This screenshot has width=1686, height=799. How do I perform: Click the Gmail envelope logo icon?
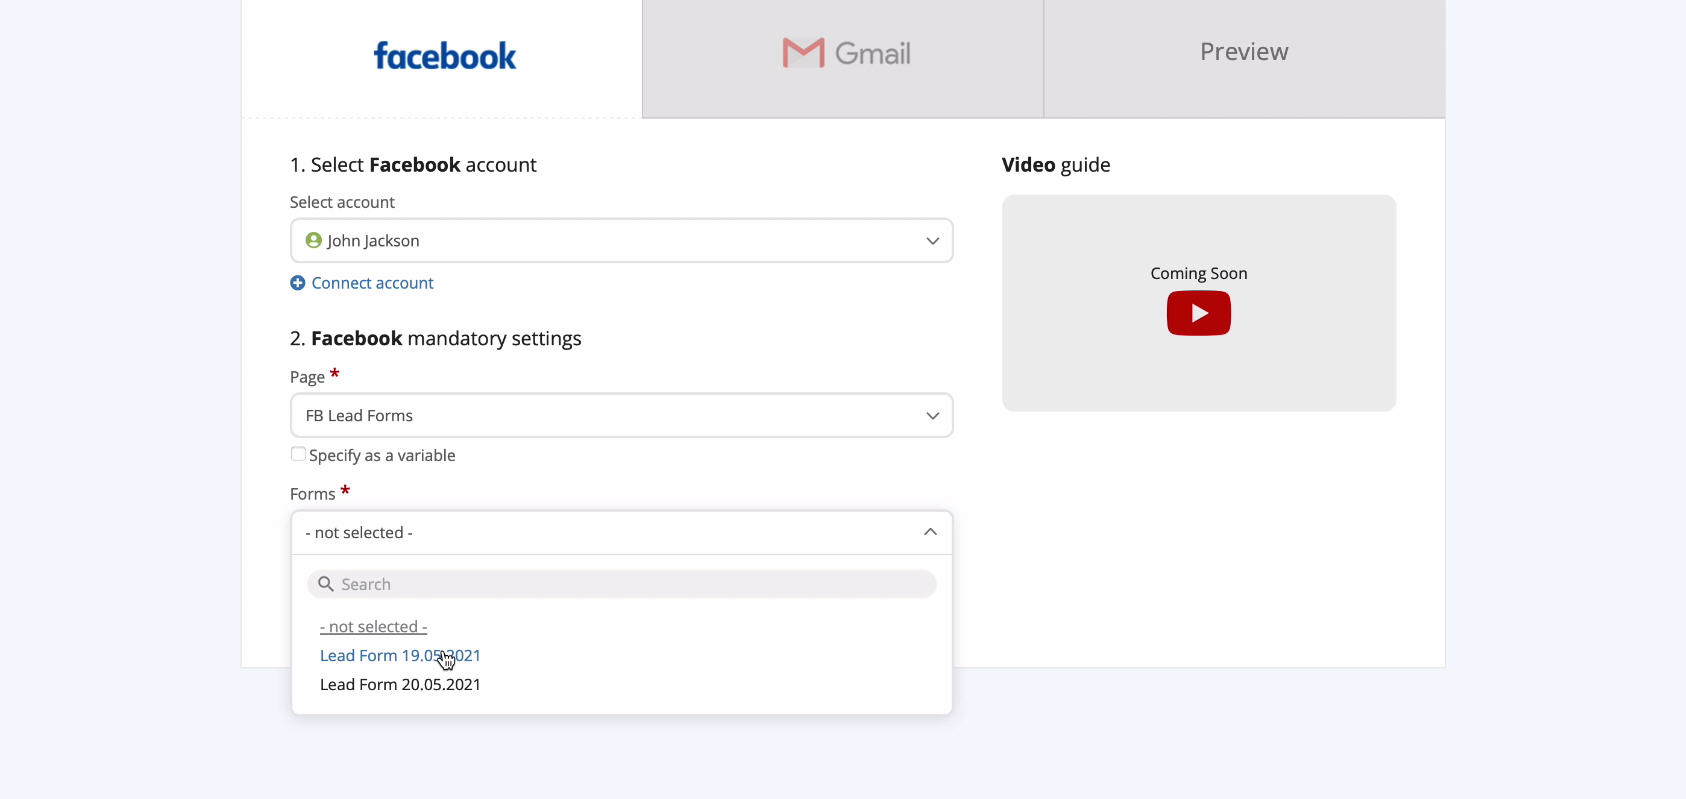803,53
